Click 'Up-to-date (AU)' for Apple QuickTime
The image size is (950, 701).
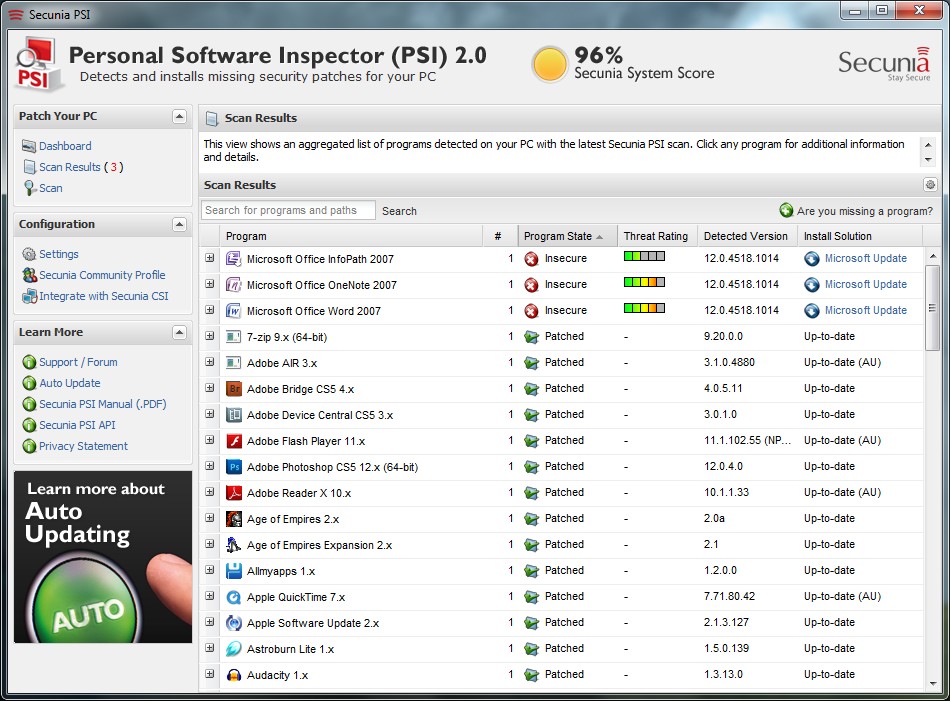pos(842,596)
